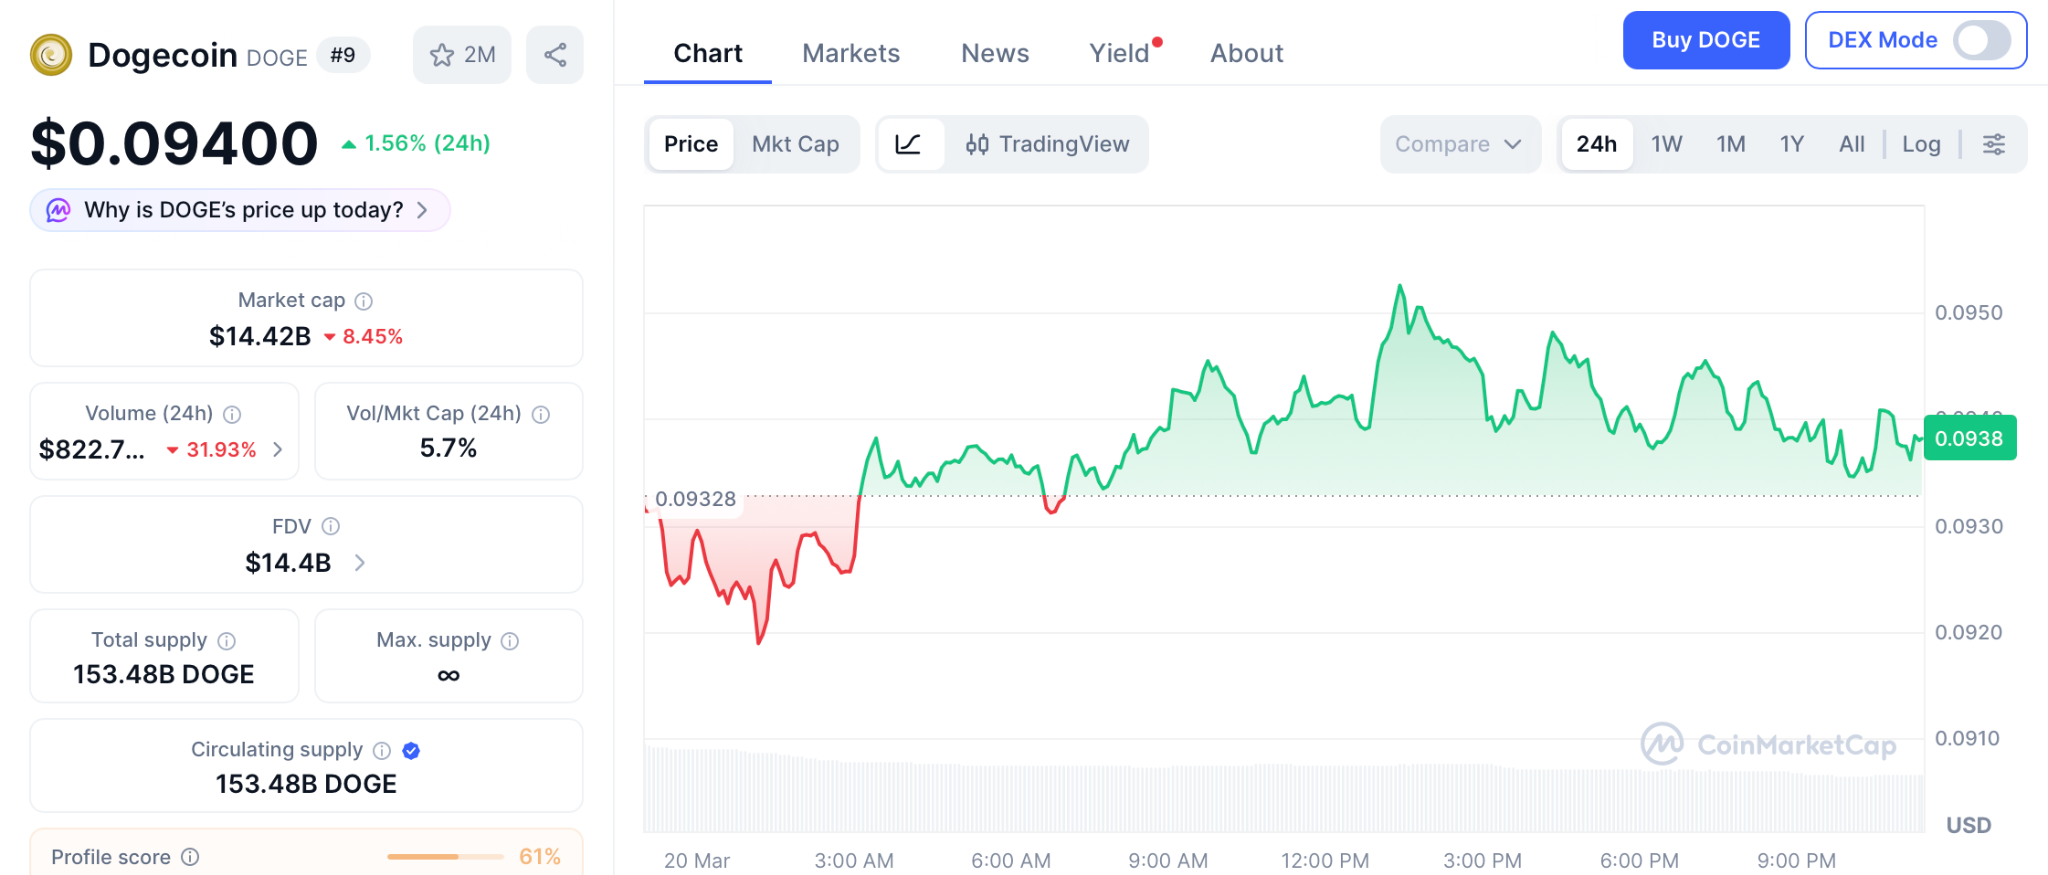Click the Buy DOGE button
This screenshot has height=875, width=2048.
click(1705, 40)
